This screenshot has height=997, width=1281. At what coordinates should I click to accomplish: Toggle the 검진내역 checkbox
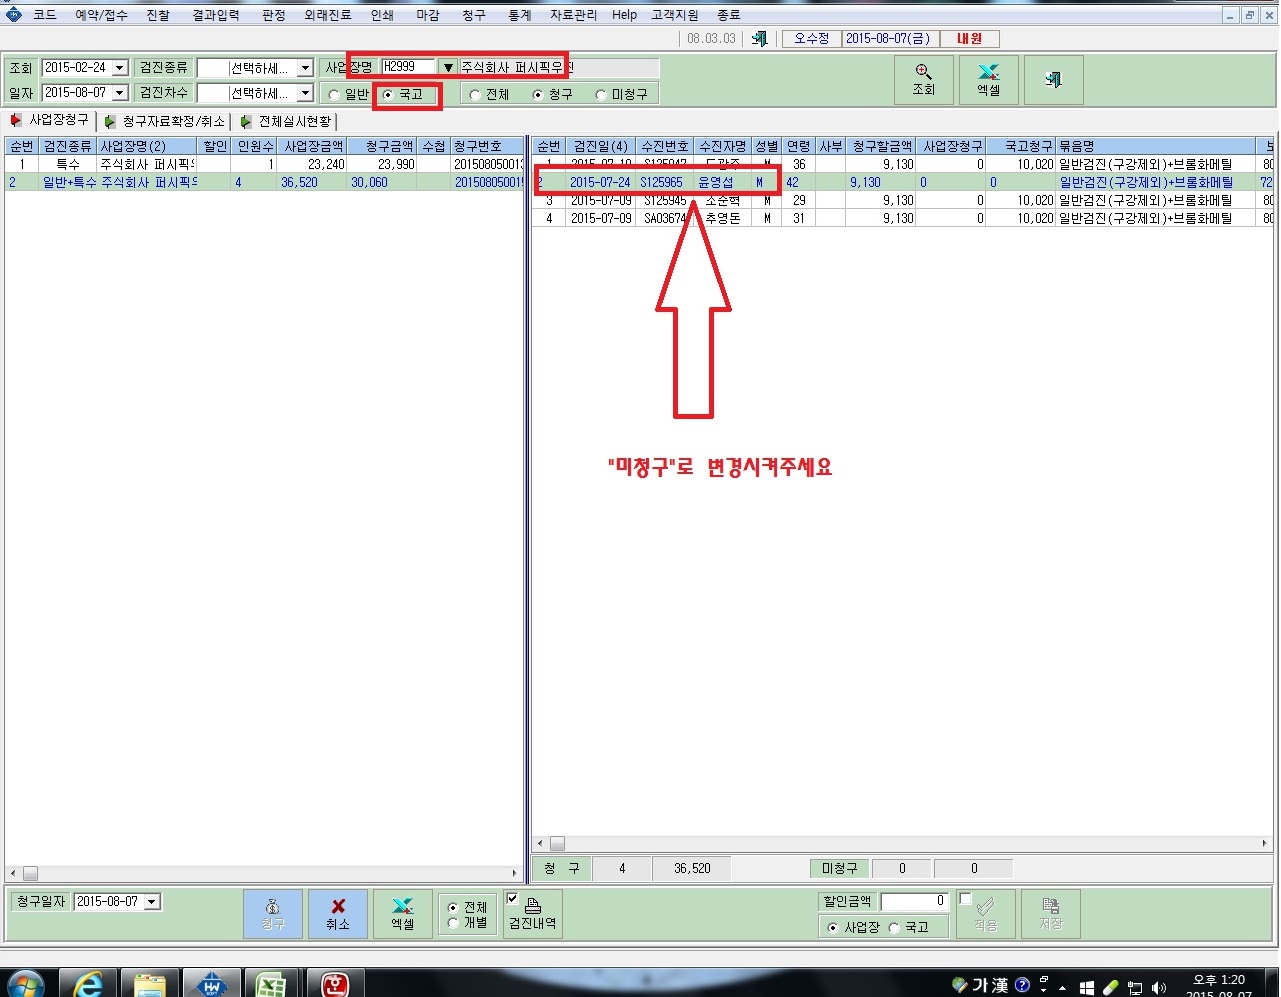[512, 898]
